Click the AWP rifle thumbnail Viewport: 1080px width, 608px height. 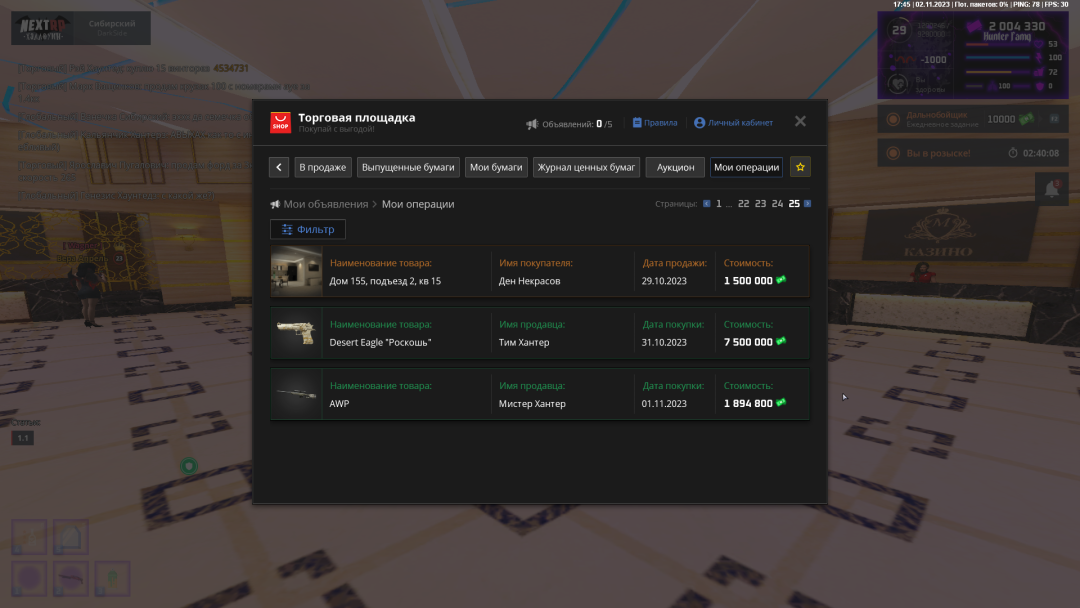296,395
